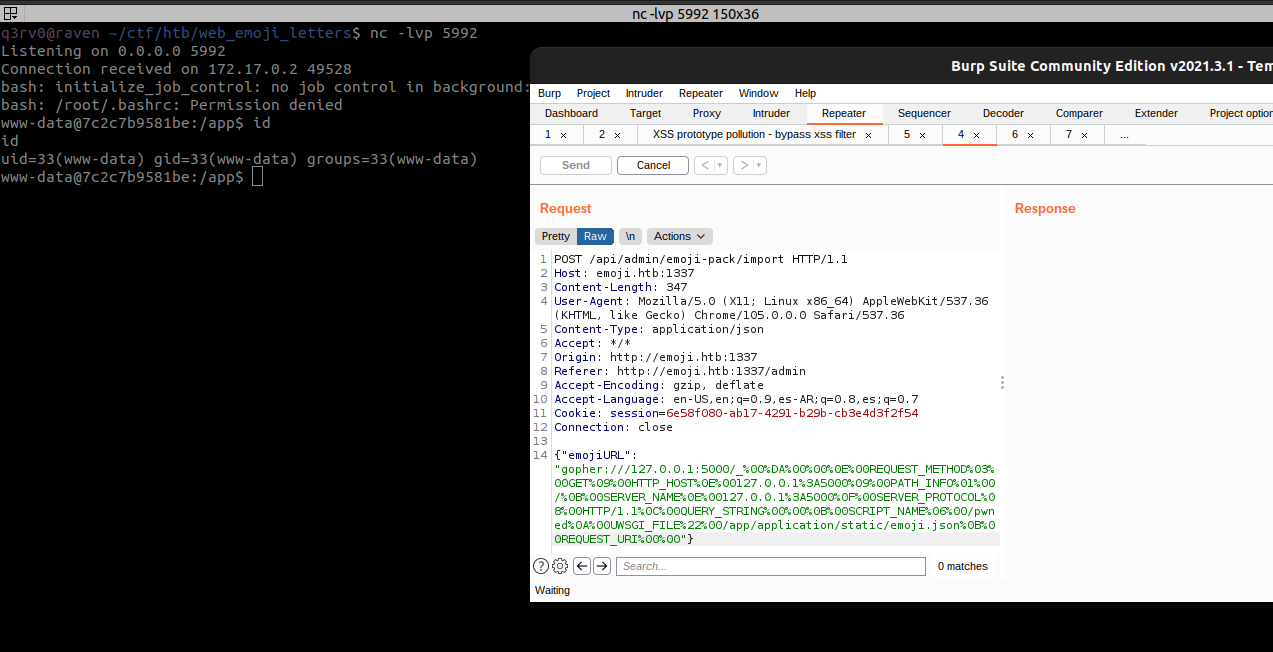This screenshot has width=1273, height=652.
Task: Switch request view to Raw
Action: [595, 236]
